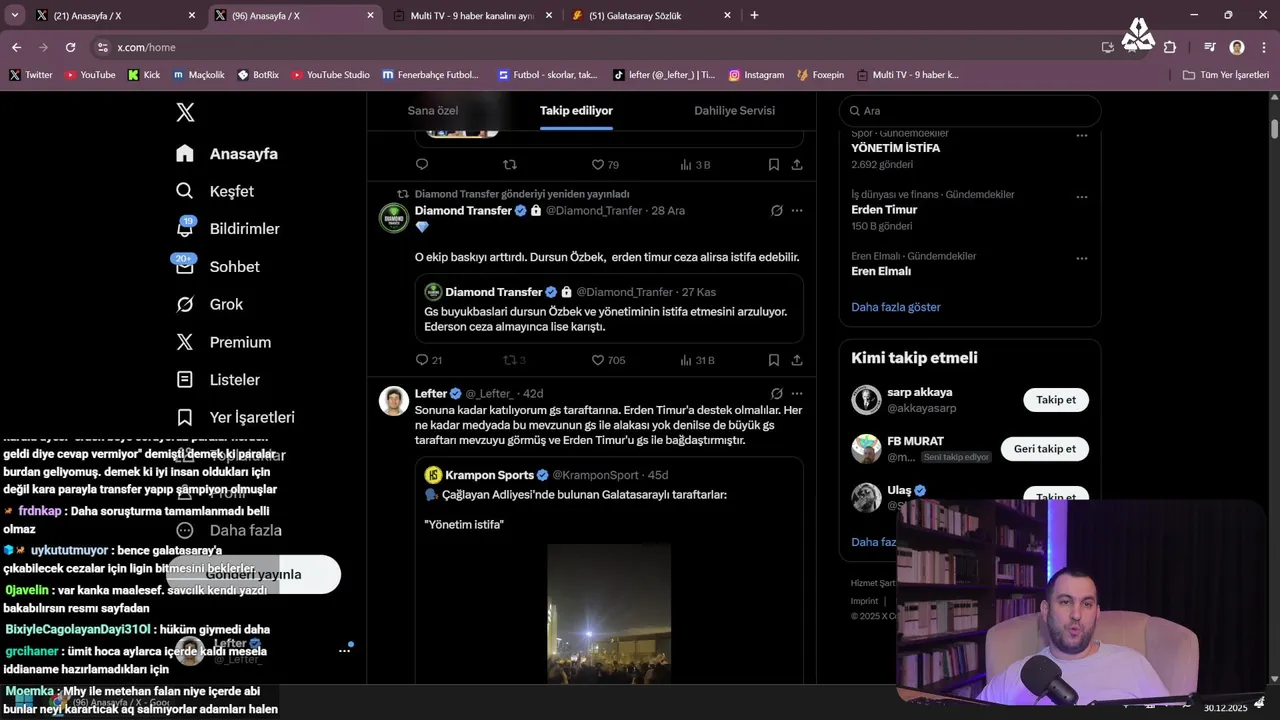
Task: Open more options for YÖNETİM İSTİFA trend
Action: click(x=1081, y=136)
